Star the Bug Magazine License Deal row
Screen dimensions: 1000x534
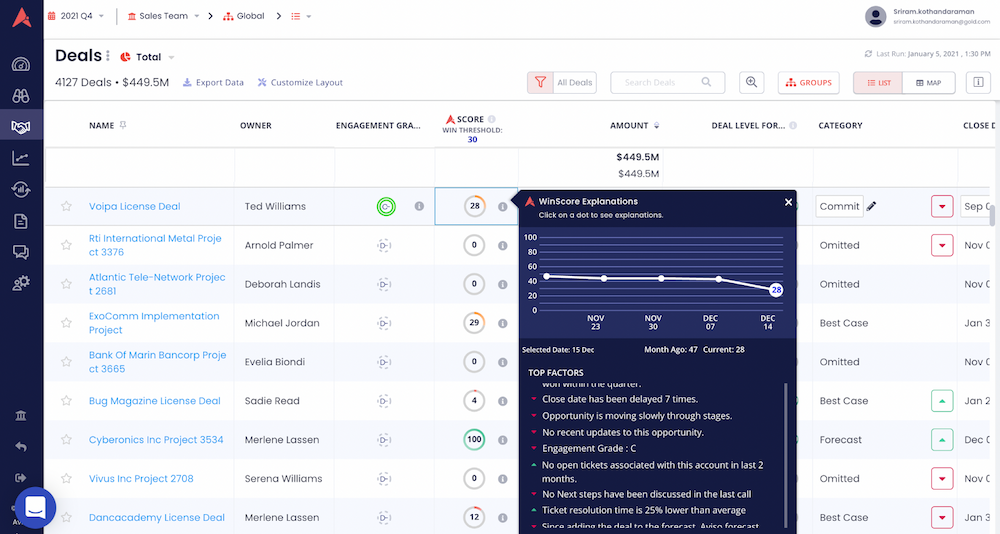point(66,401)
